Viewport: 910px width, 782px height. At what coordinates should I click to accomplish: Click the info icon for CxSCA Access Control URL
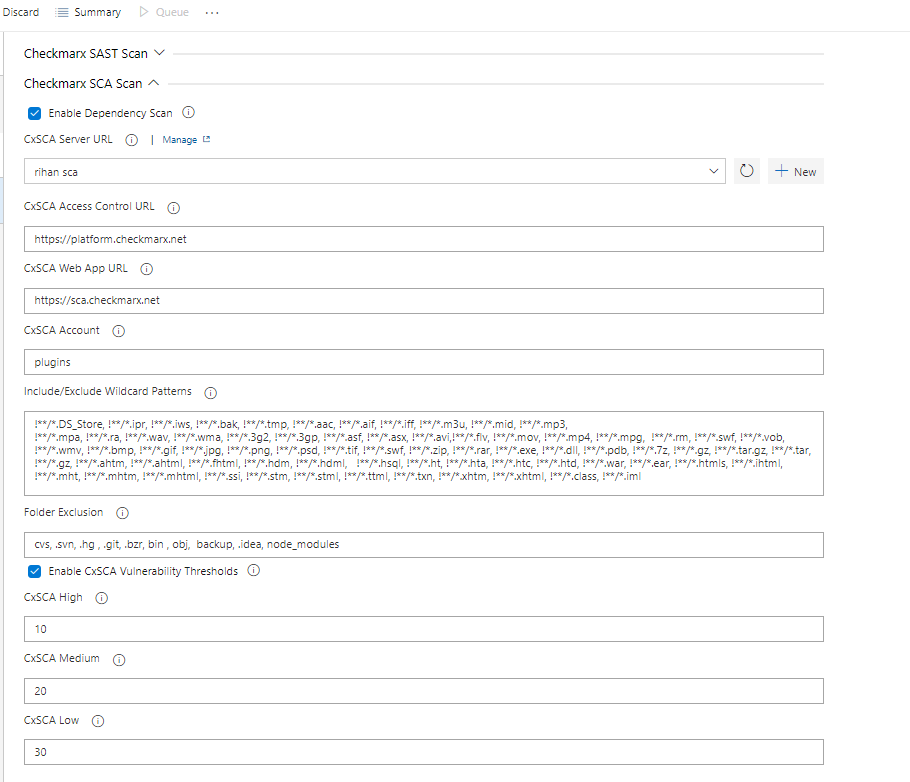pyautogui.click(x=173, y=207)
